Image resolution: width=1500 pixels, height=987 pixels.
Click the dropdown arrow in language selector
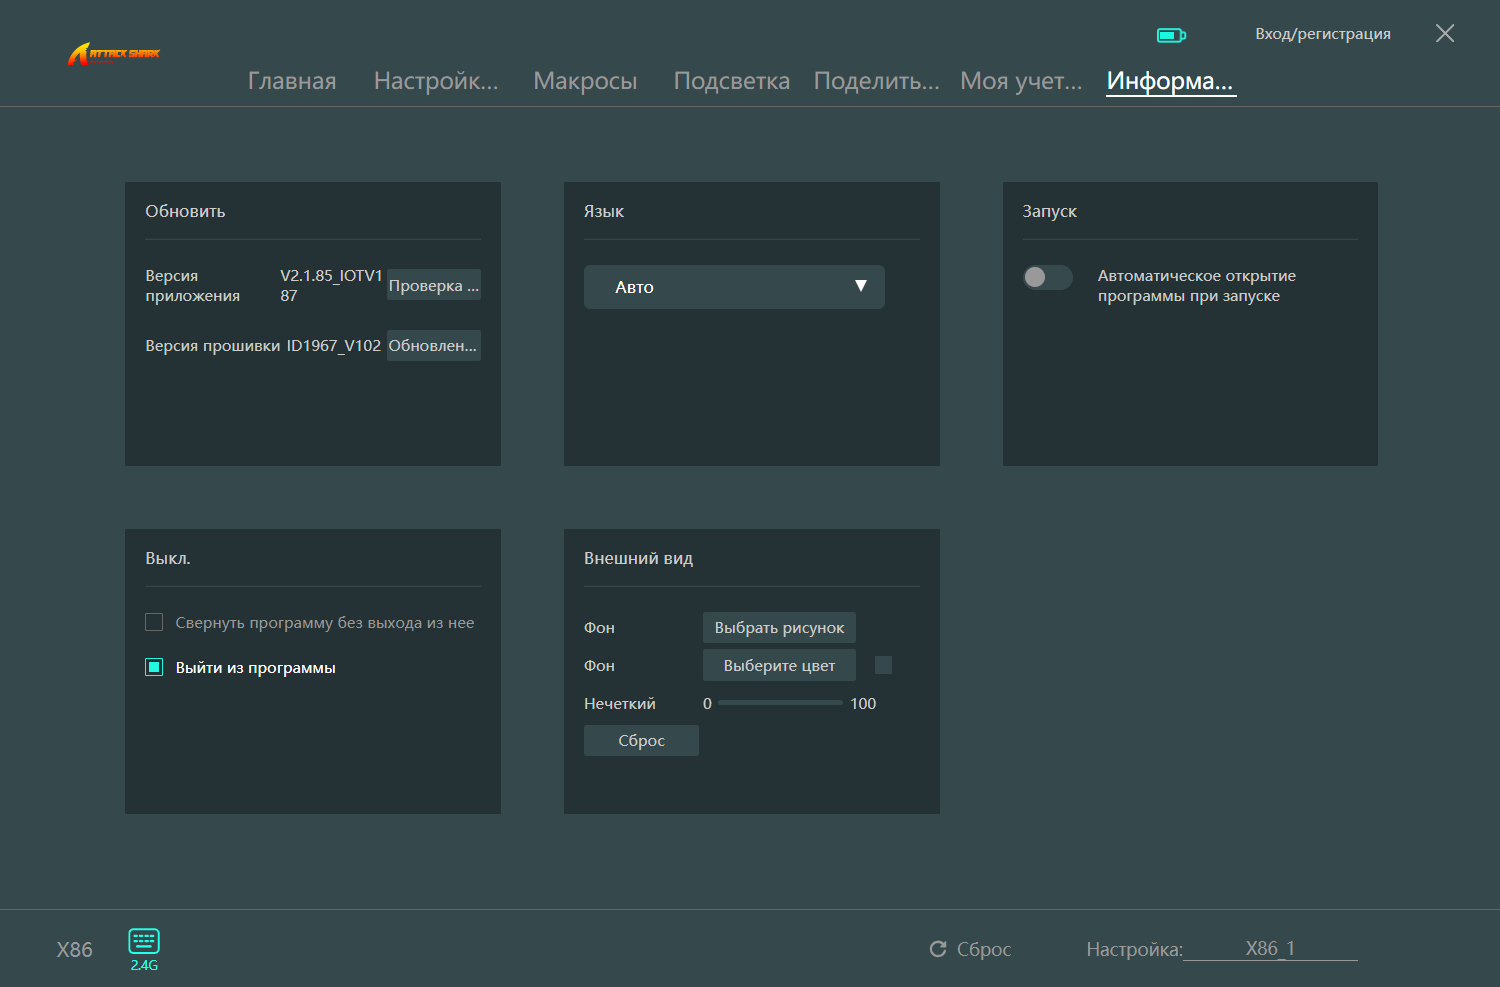point(860,286)
